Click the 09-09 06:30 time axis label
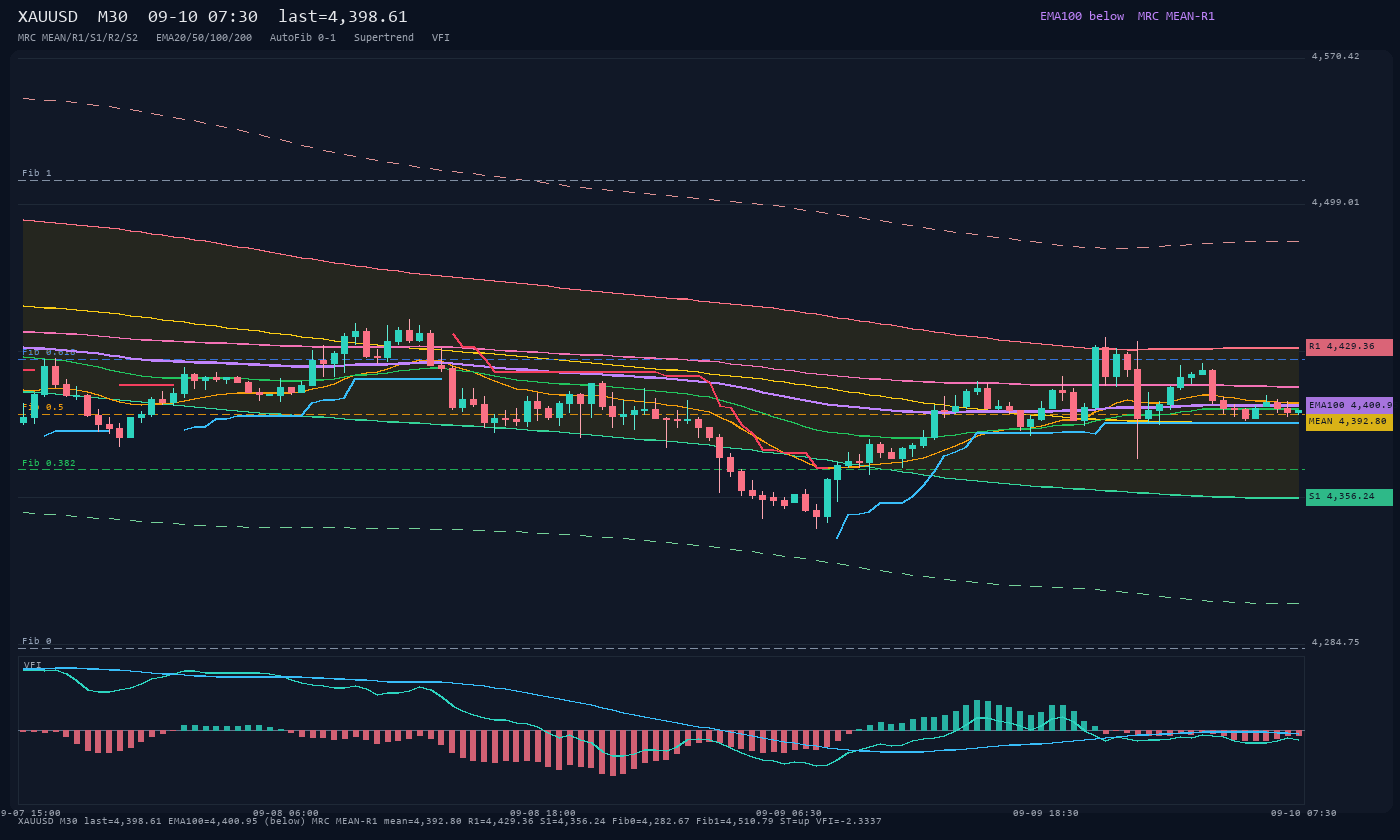This screenshot has width=1400, height=840. pos(789,813)
